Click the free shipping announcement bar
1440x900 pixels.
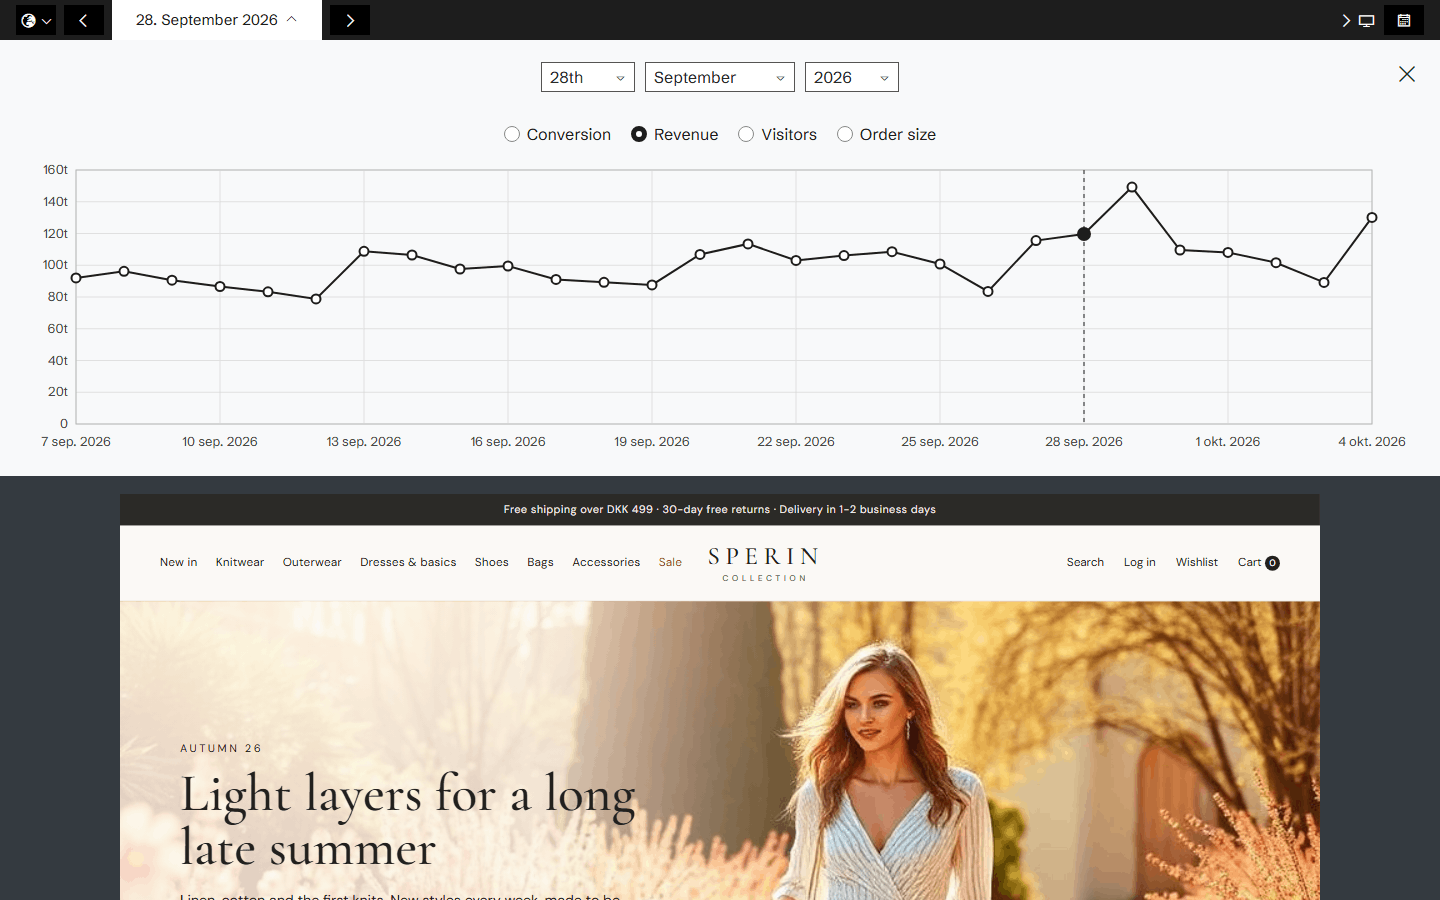coord(720,509)
